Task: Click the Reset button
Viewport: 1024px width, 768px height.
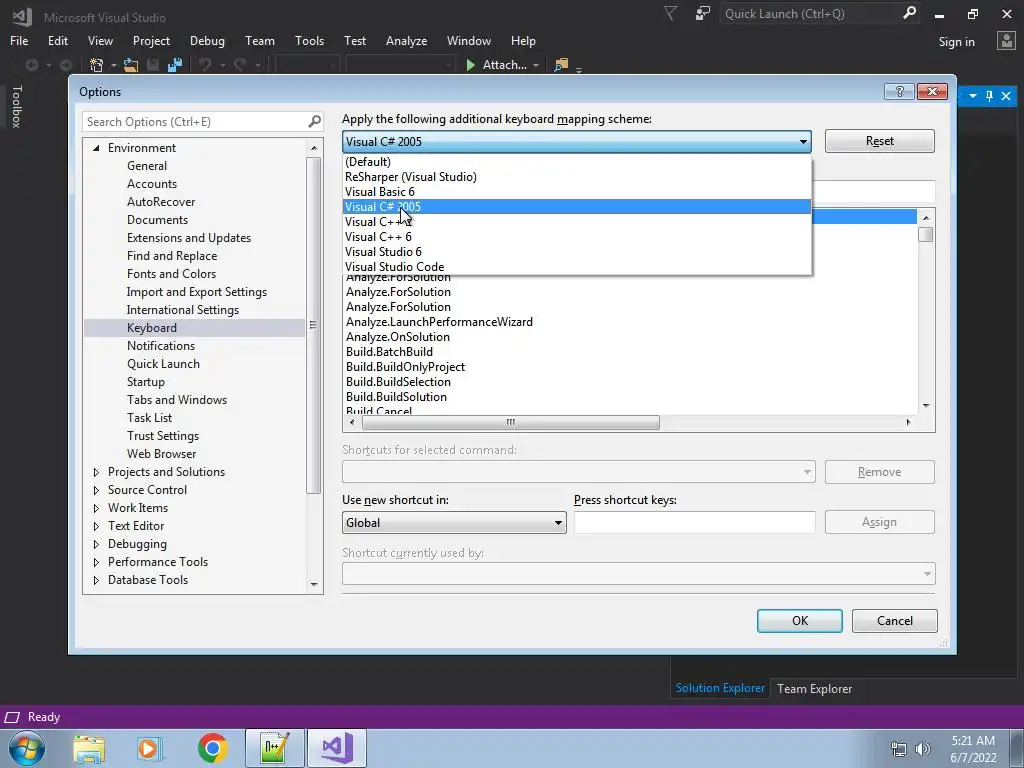Action: pyautogui.click(x=880, y=141)
